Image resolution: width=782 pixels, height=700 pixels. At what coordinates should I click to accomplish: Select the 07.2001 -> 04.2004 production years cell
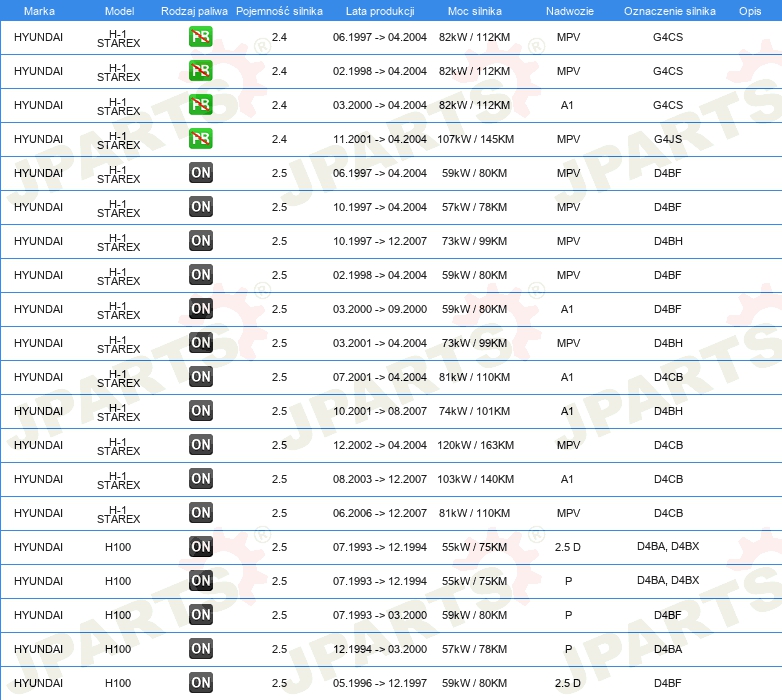pos(380,377)
